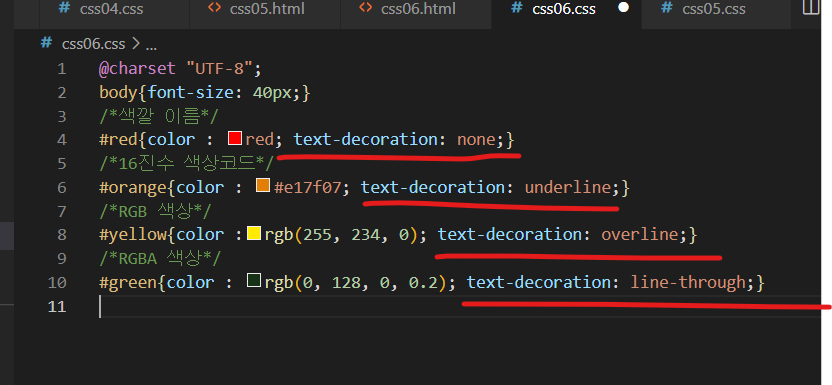This screenshot has height=385, width=832.
Task: Click line number 6 in gutter
Action: click(x=62, y=187)
